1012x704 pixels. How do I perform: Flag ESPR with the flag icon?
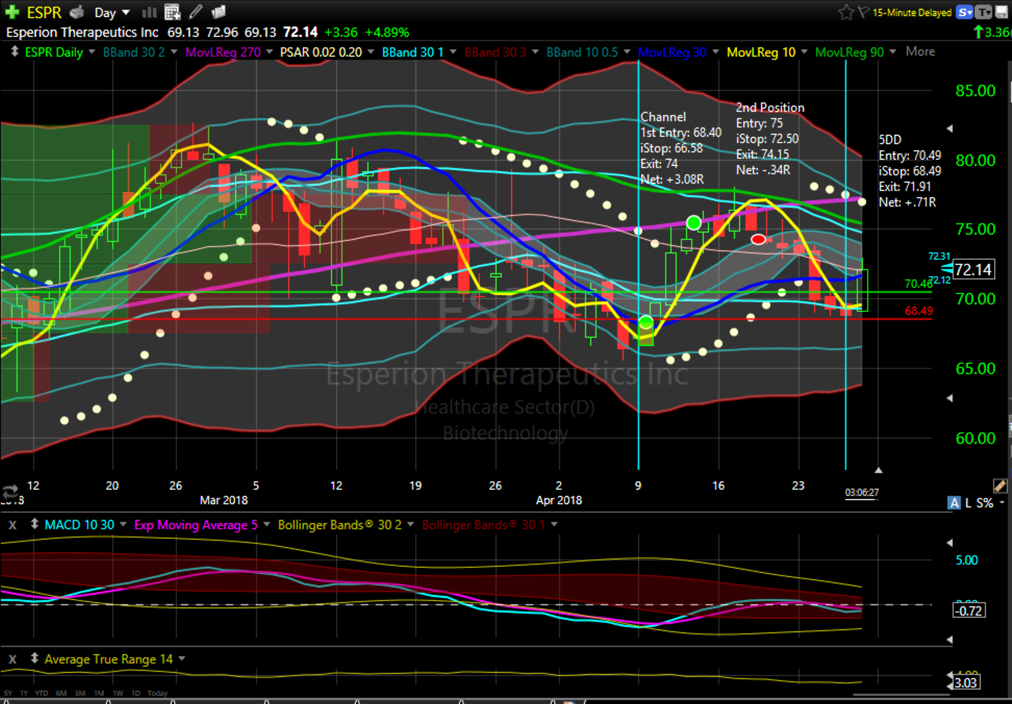[x=863, y=12]
